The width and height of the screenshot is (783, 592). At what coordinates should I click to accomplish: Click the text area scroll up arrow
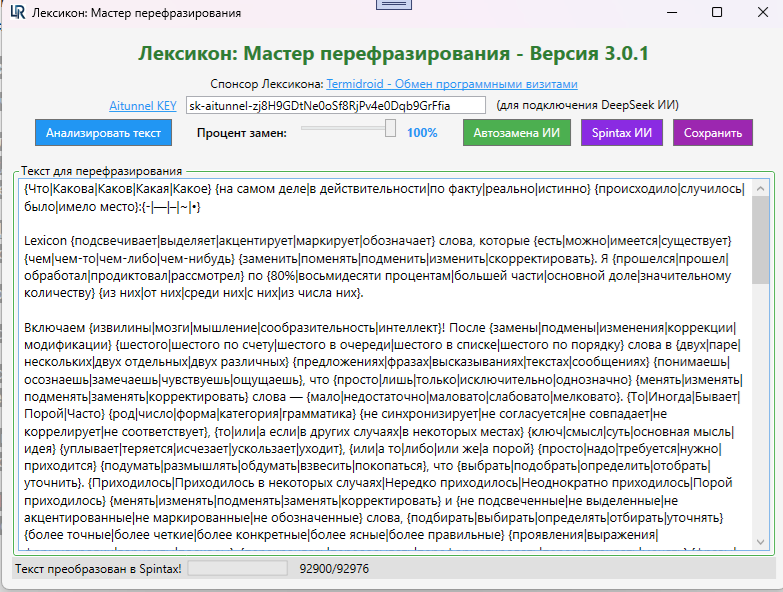(x=761, y=188)
